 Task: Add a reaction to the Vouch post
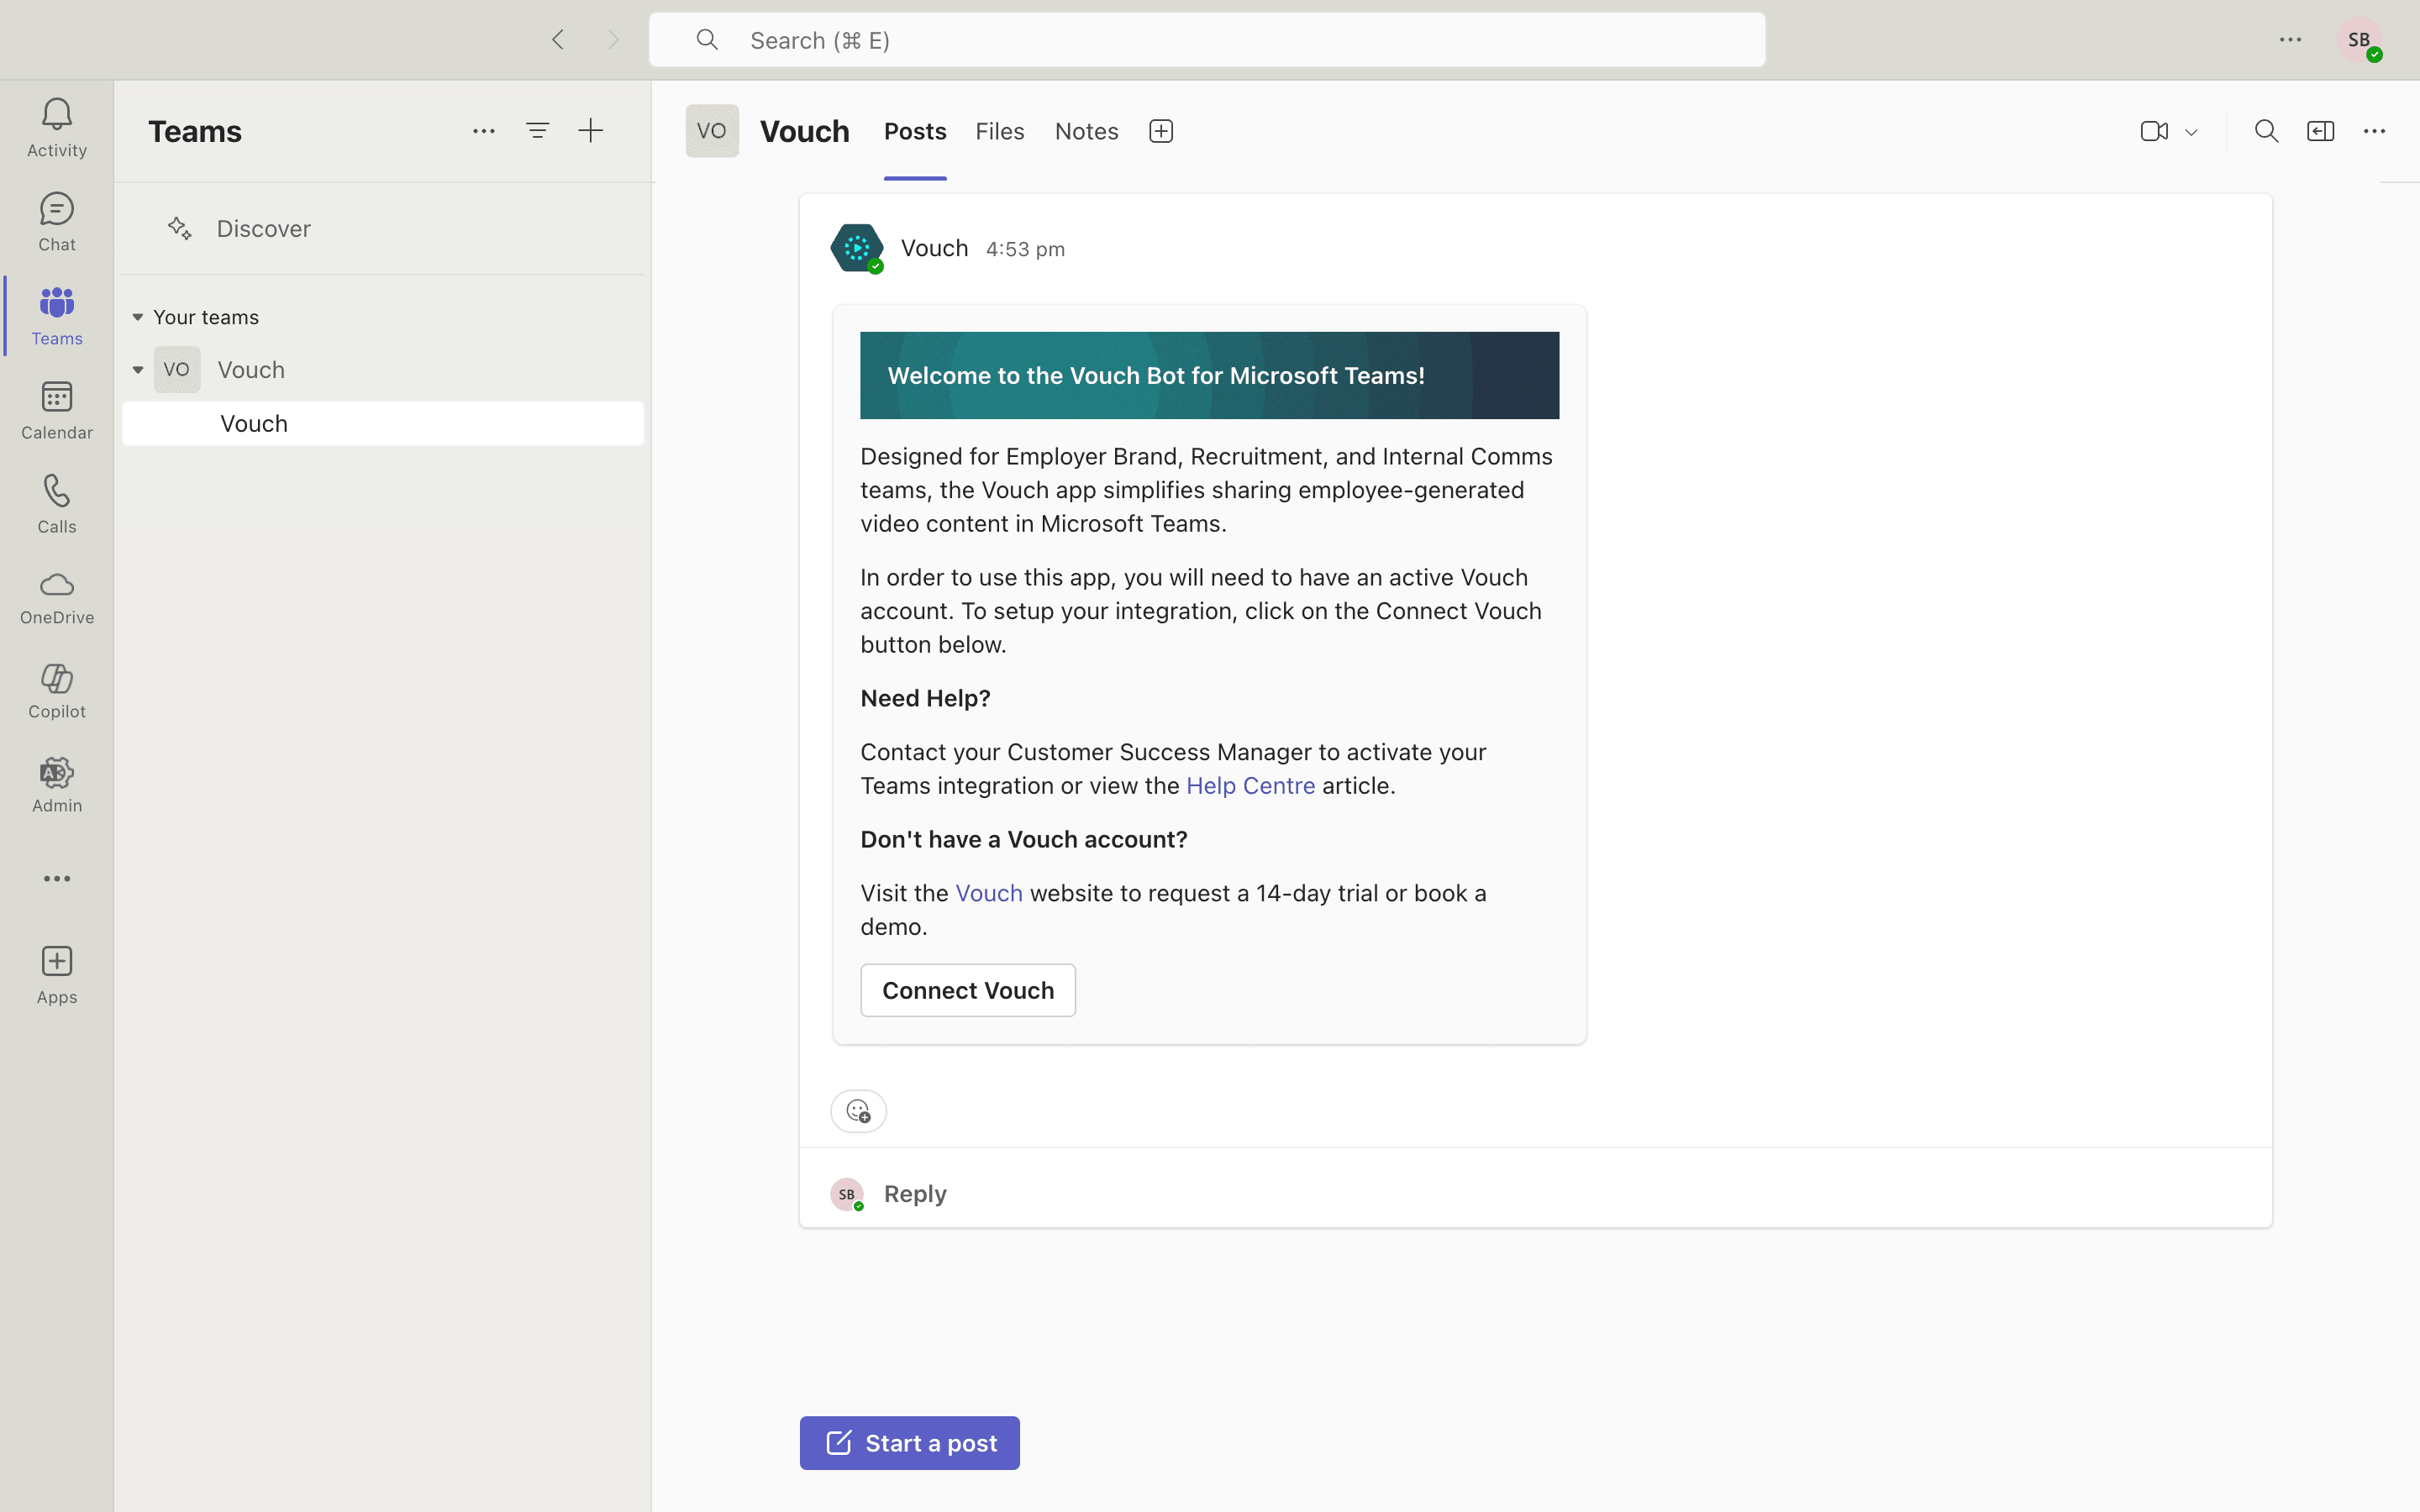coord(858,1111)
